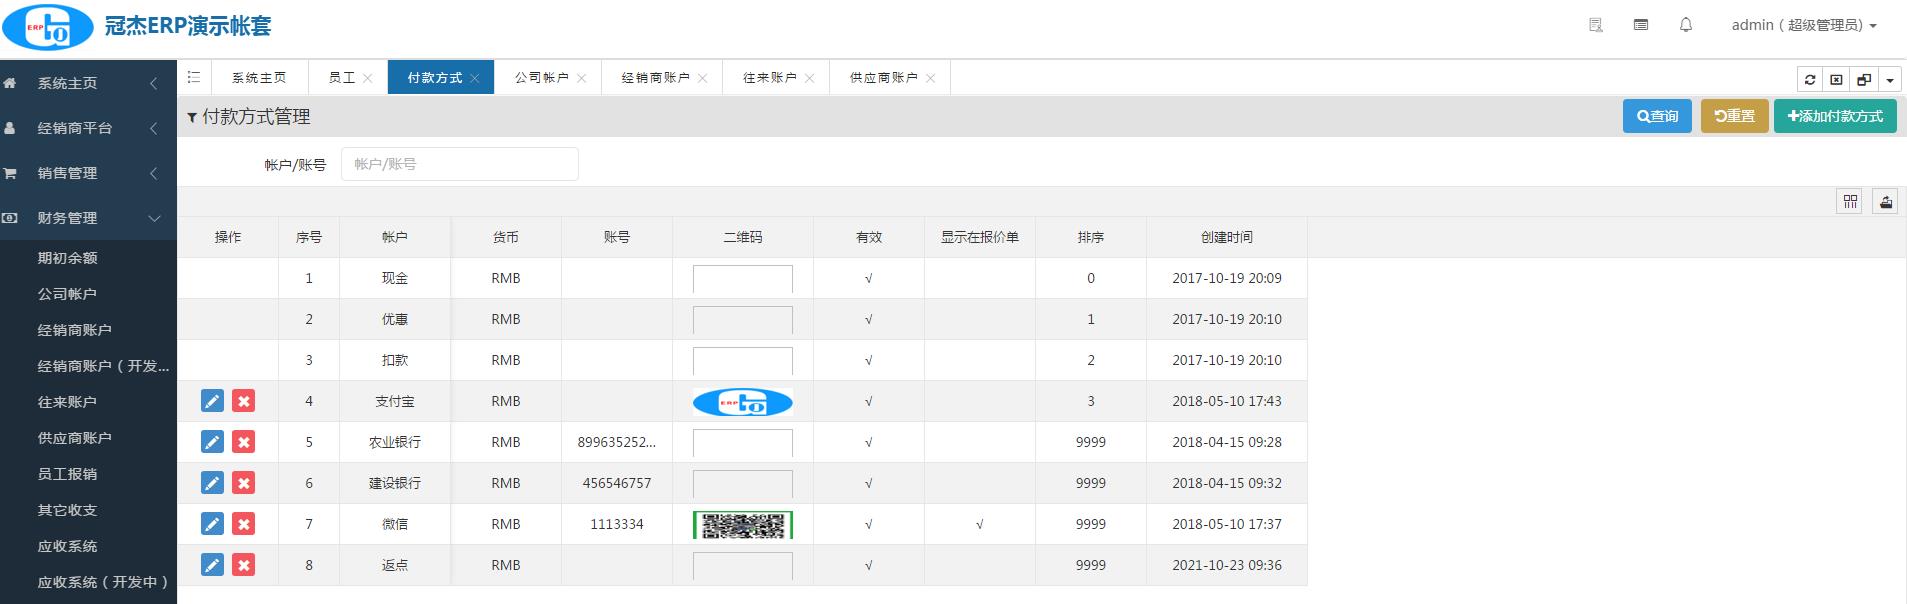Switch to the 员工 tab
The width and height of the screenshot is (1907, 604).
point(341,77)
